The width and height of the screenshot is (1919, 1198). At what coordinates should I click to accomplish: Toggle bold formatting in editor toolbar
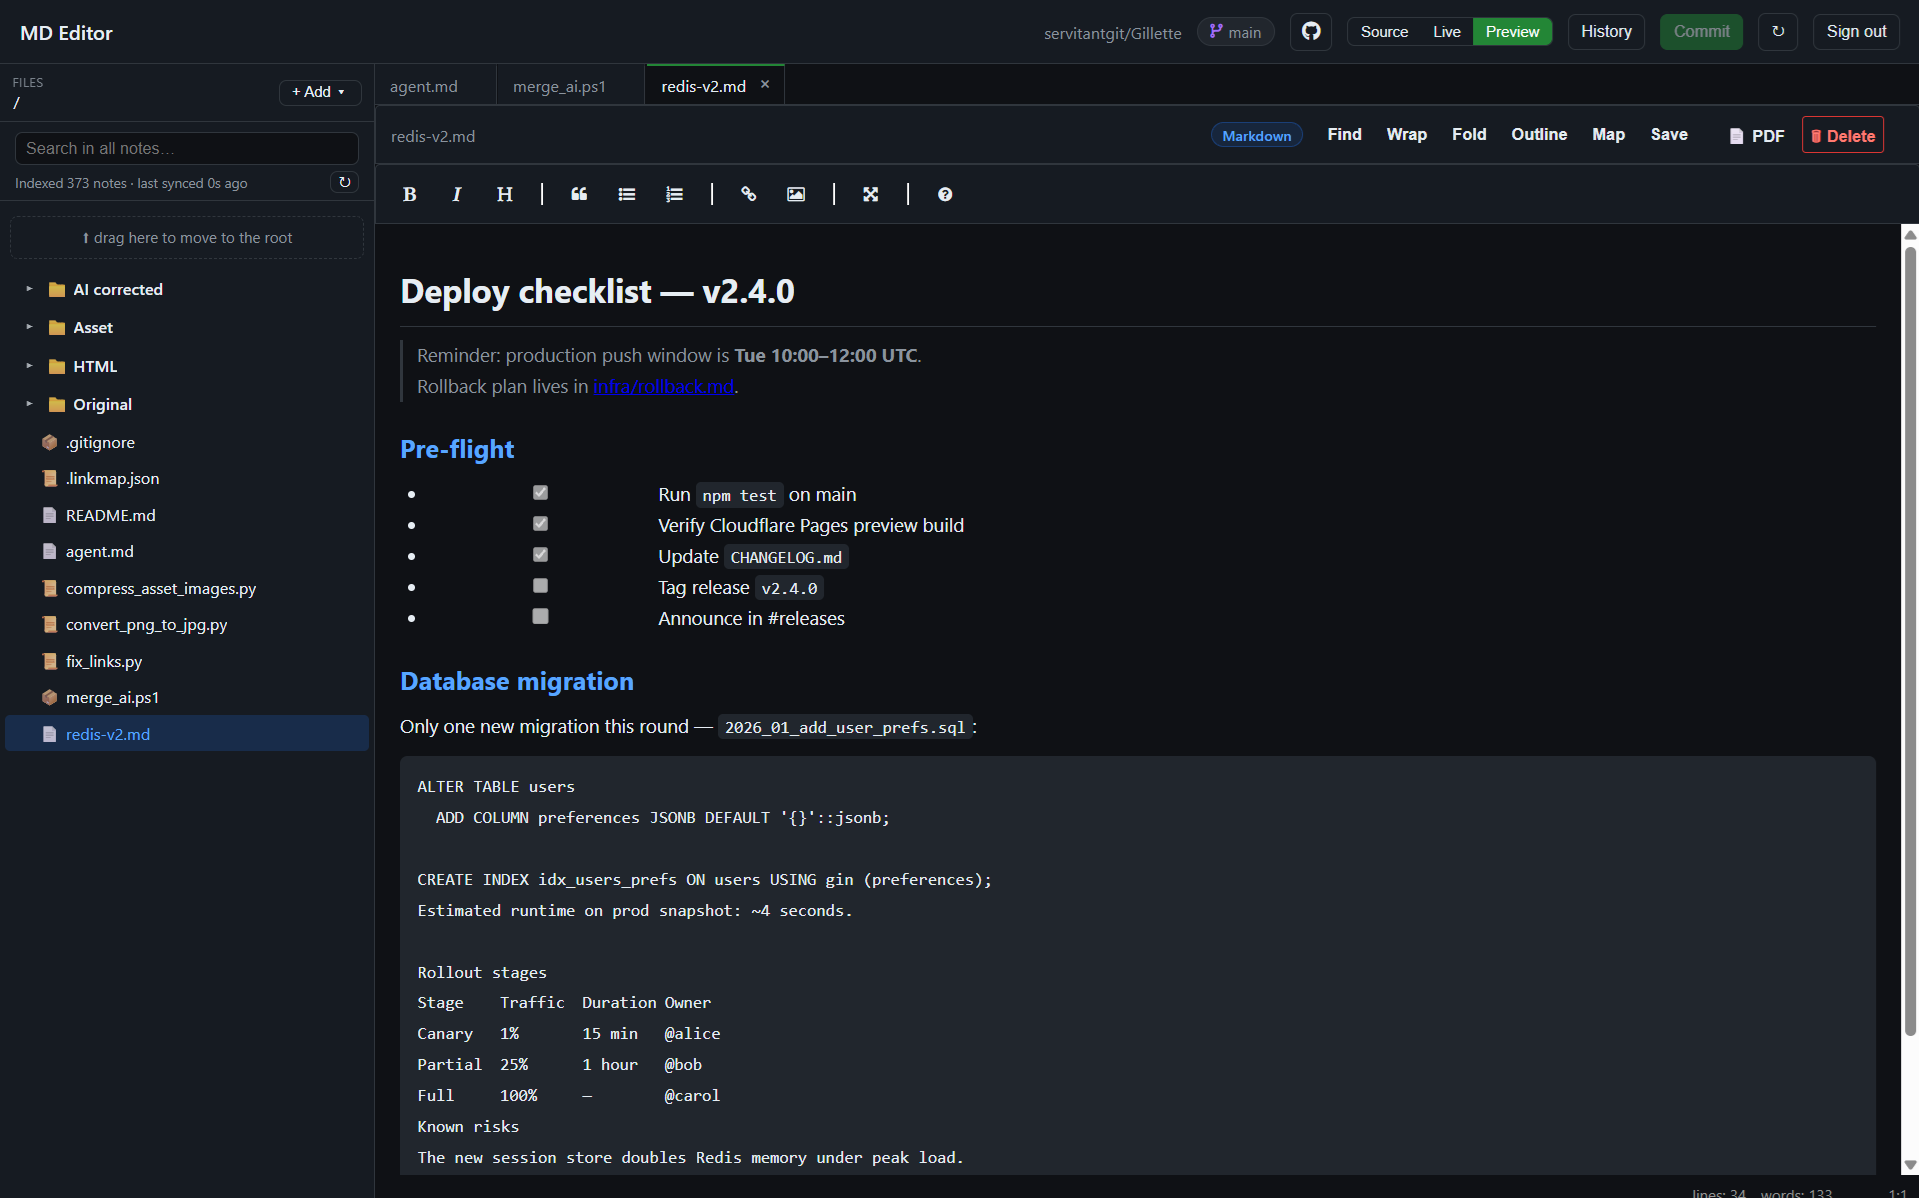[409, 194]
